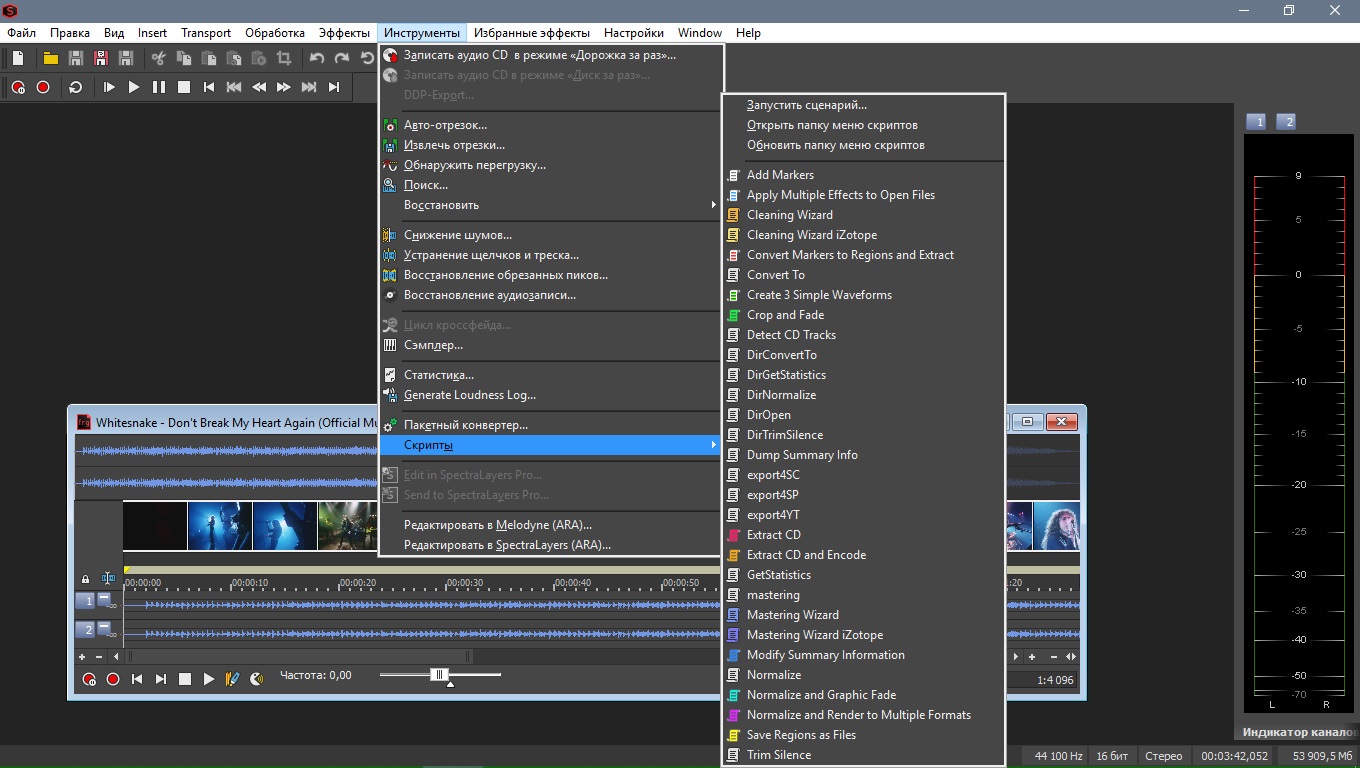1360x768 pixels.
Task: Click the red Save As floppy icon
Action: tap(100, 59)
